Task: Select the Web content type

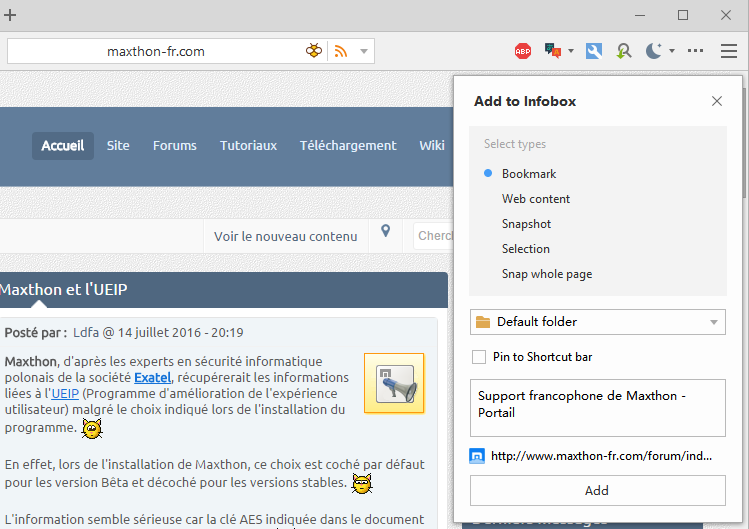Action: (535, 199)
